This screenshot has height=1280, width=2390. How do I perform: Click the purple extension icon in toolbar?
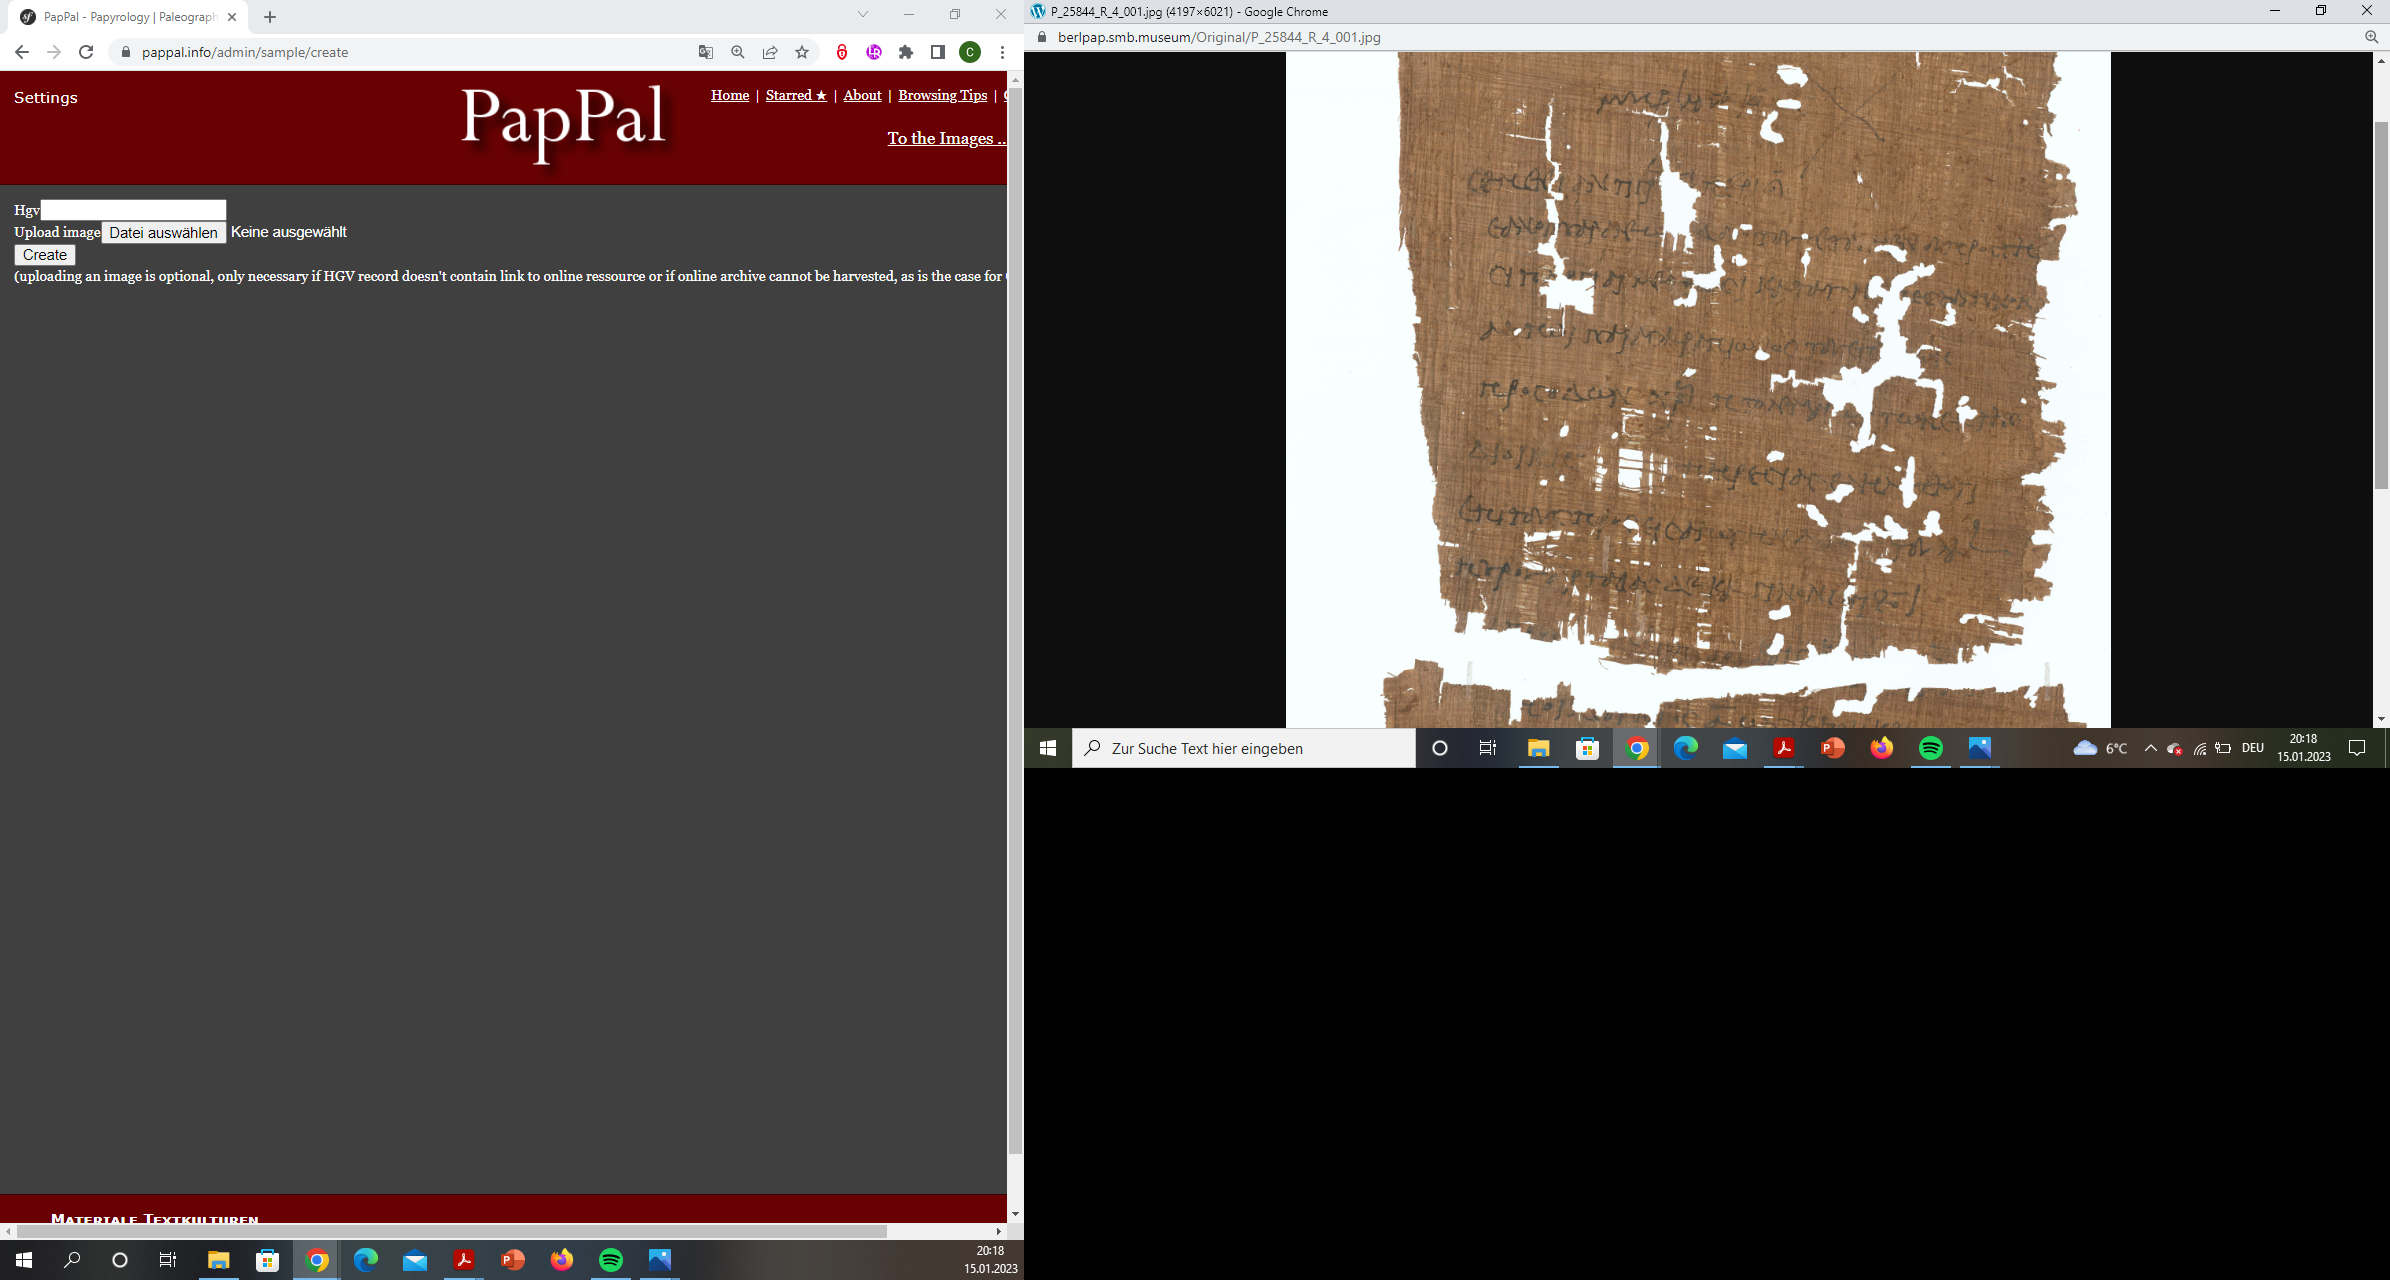874,52
